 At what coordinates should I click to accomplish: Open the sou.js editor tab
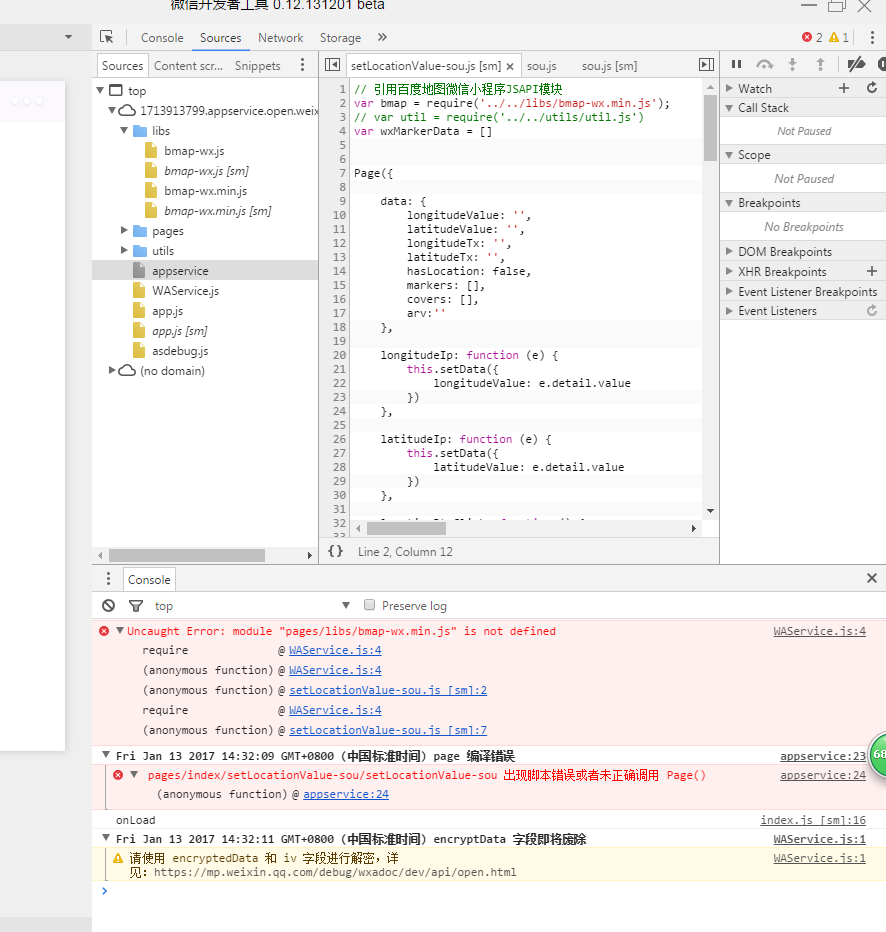[541, 66]
